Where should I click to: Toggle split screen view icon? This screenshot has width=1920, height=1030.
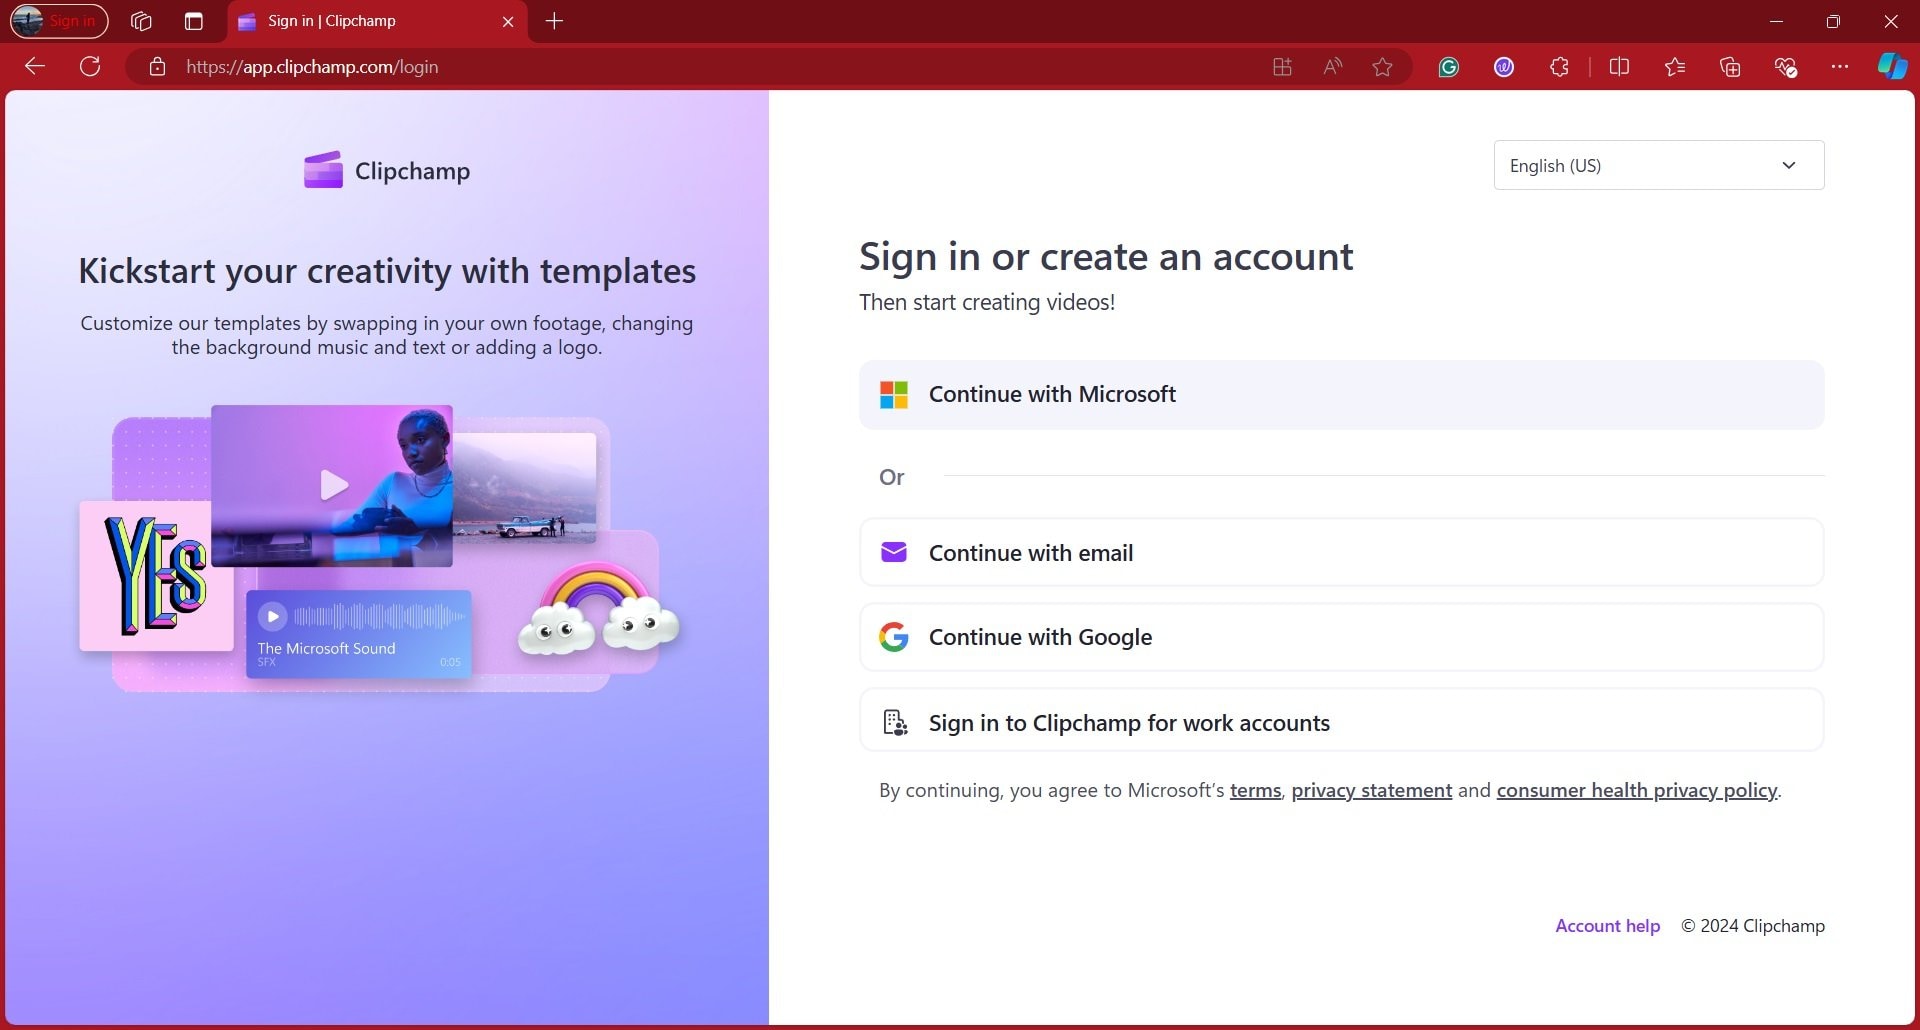click(1620, 67)
